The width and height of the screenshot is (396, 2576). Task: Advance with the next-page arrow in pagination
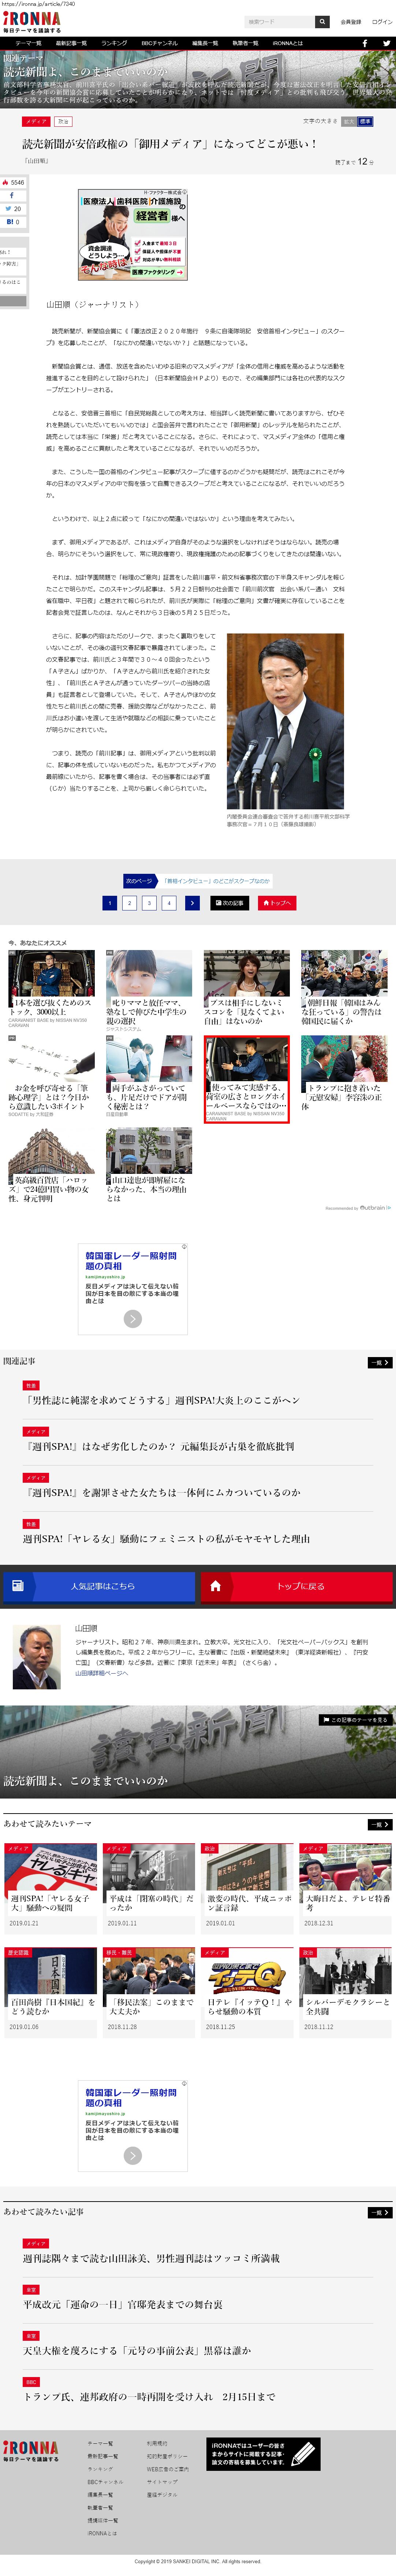pos(192,903)
